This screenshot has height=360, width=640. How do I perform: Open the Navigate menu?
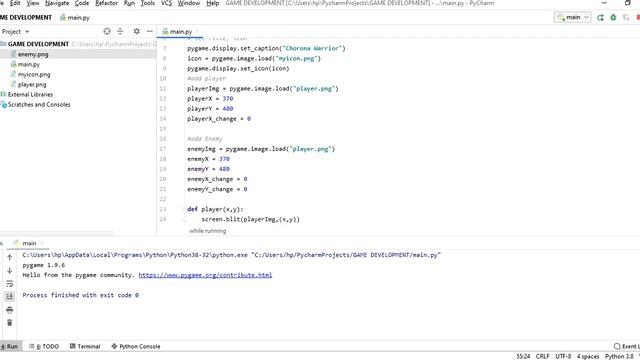57,3
